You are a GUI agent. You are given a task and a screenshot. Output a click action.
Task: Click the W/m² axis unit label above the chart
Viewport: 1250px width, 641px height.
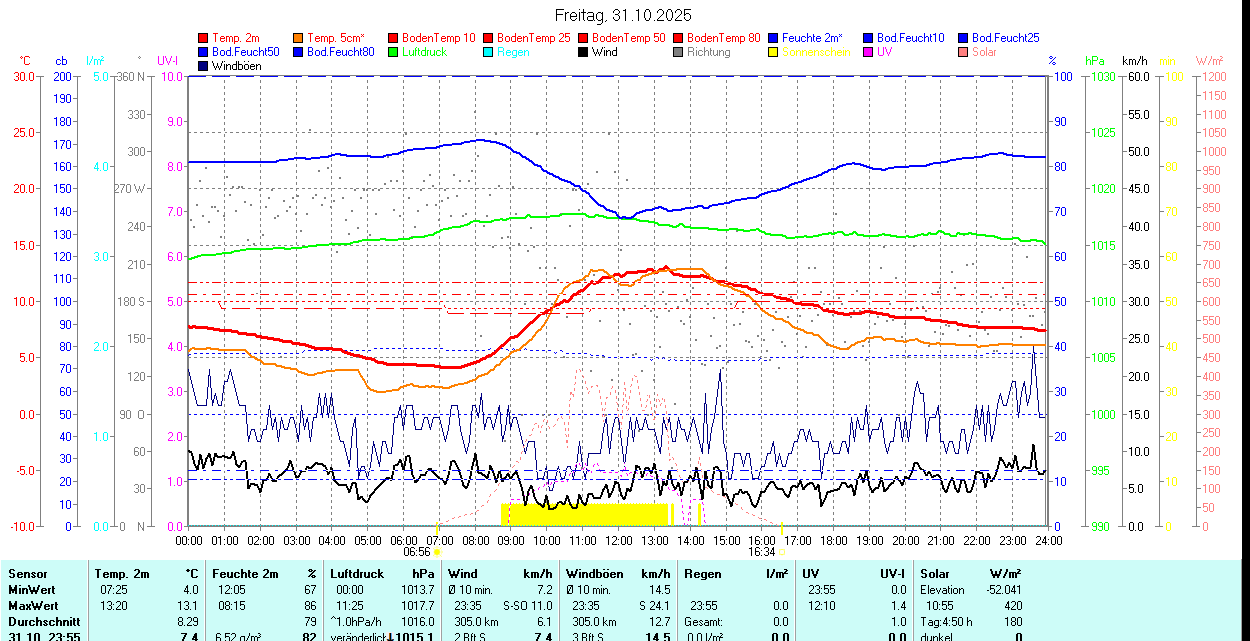pos(1210,61)
